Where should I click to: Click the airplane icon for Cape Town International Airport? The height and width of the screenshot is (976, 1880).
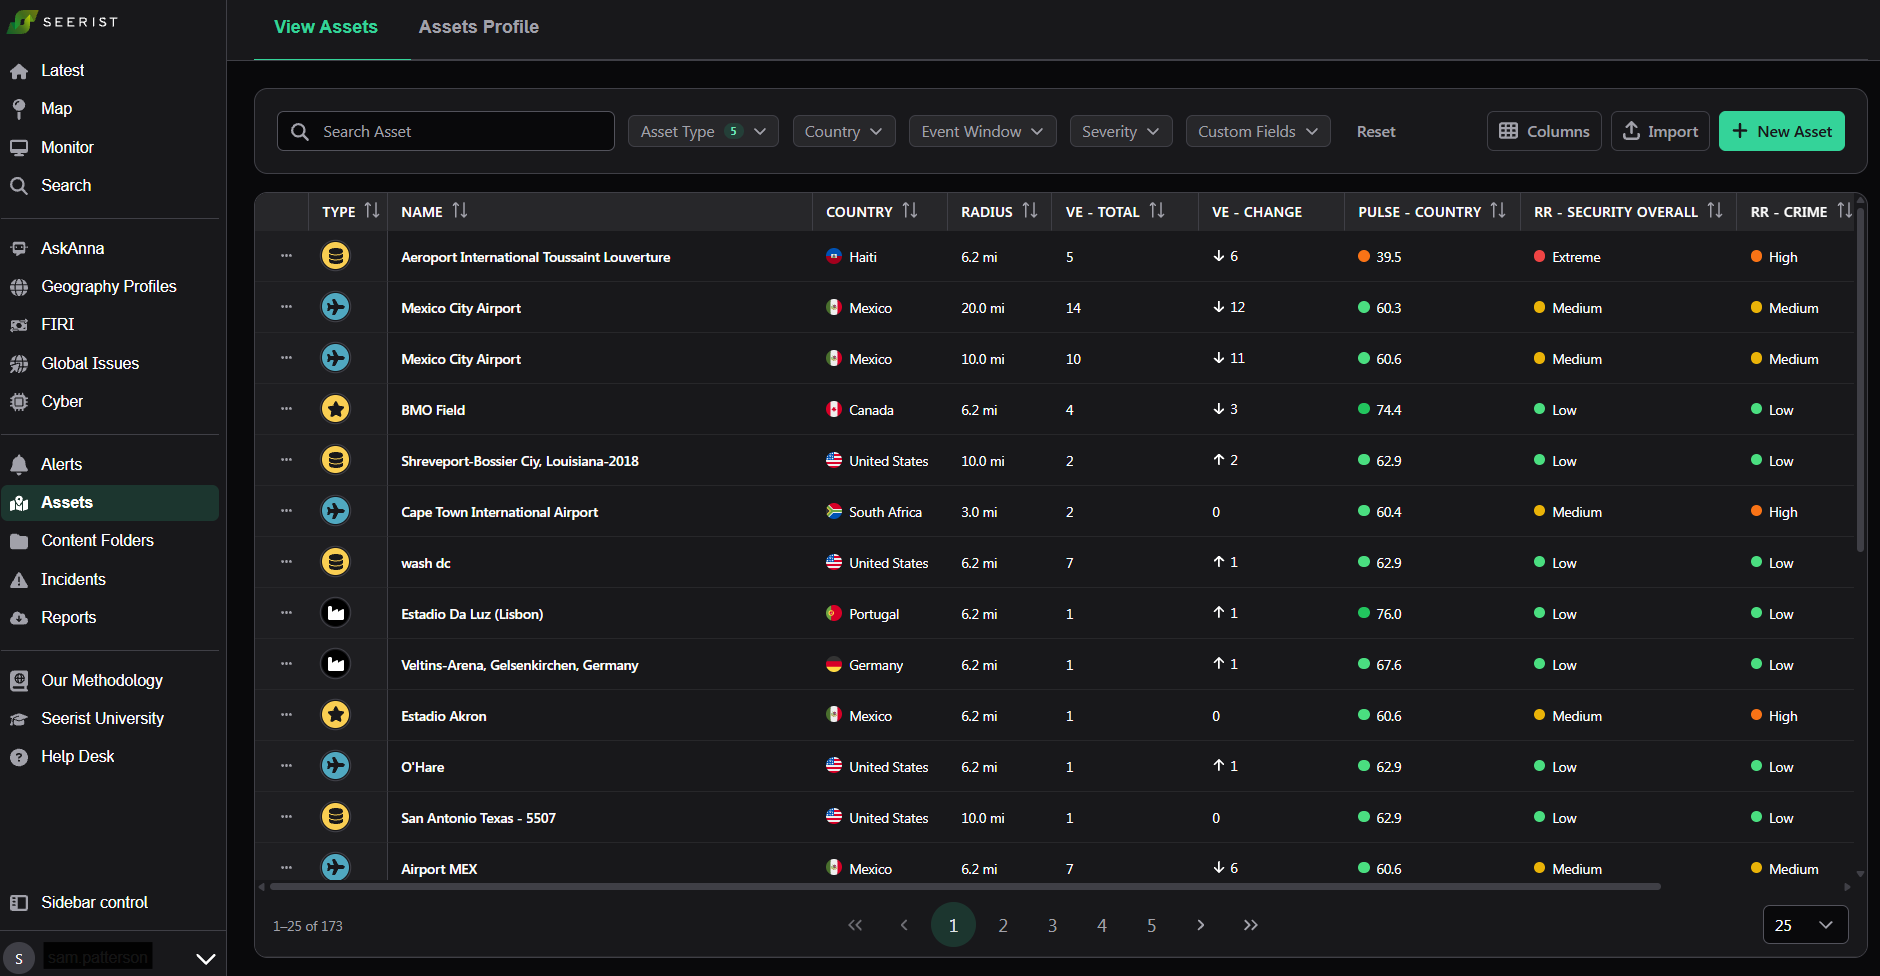pos(336,511)
